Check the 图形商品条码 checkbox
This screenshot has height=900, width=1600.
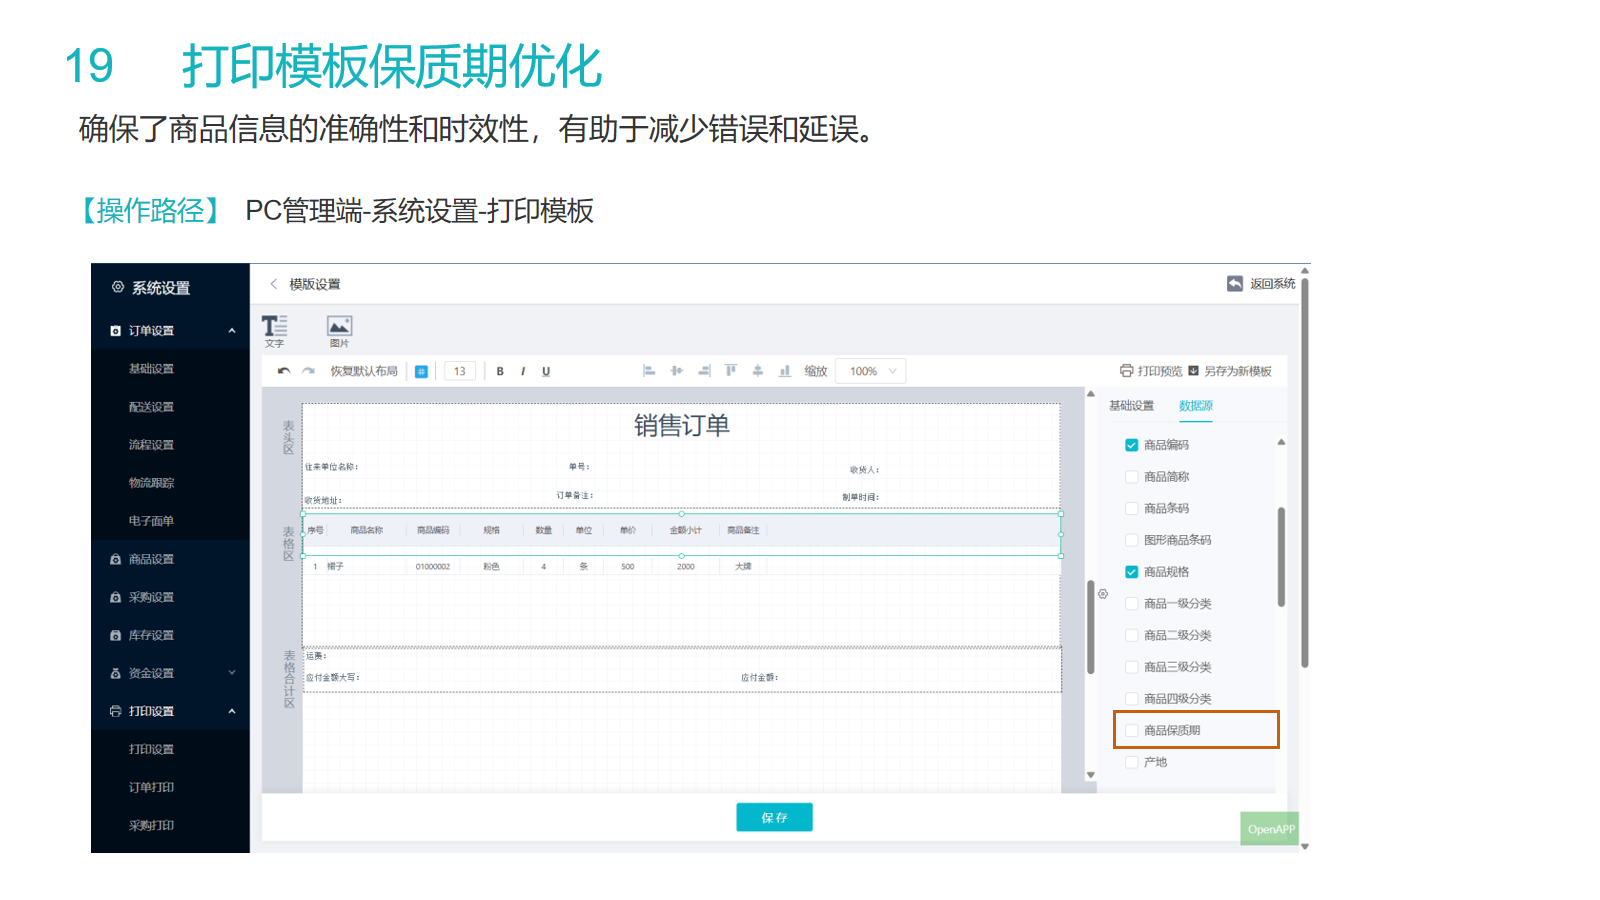point(1132,540)
